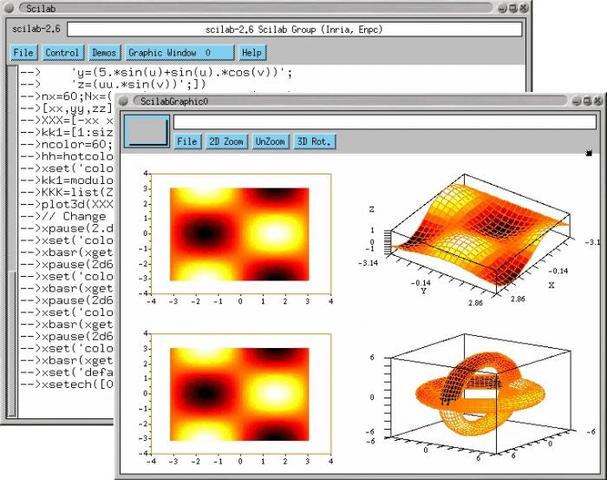Screen dimensions: 607x480
Task: Click the 3D surface plot at top right
Action: (x=480, y=236)
